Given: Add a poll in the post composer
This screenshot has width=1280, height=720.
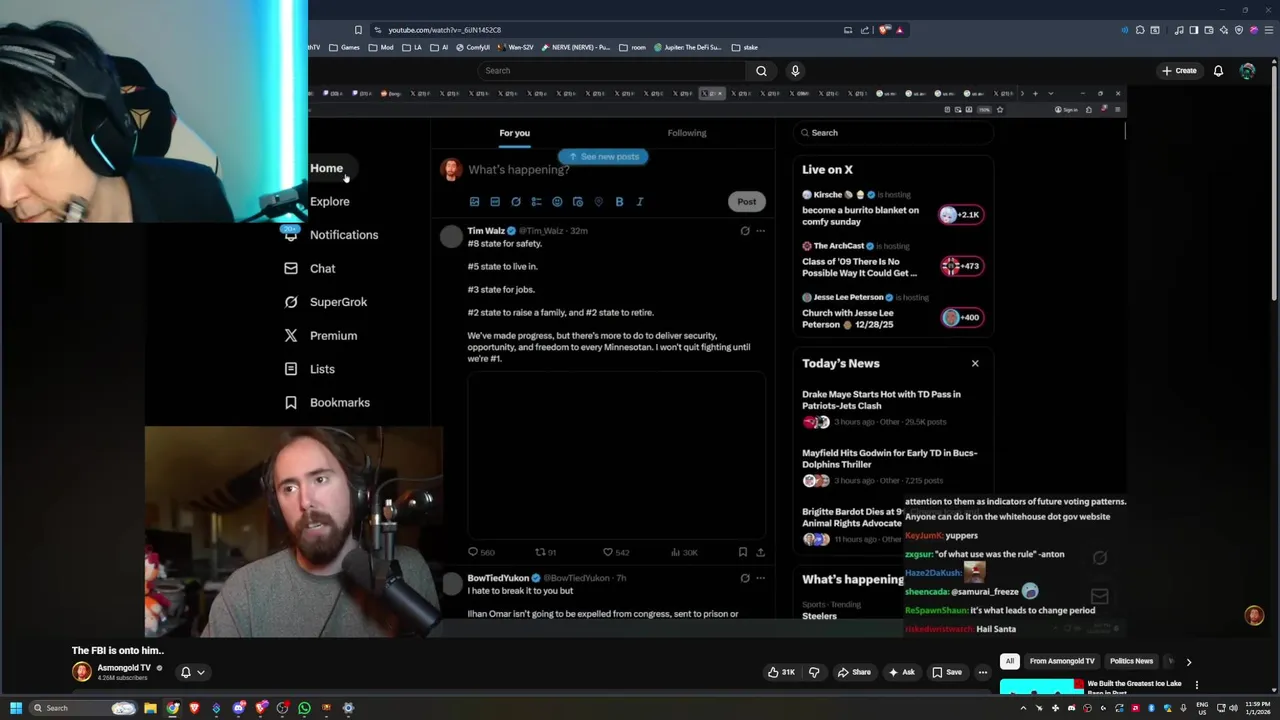Looking at the screenshot, I should click(x=536, y=202).
